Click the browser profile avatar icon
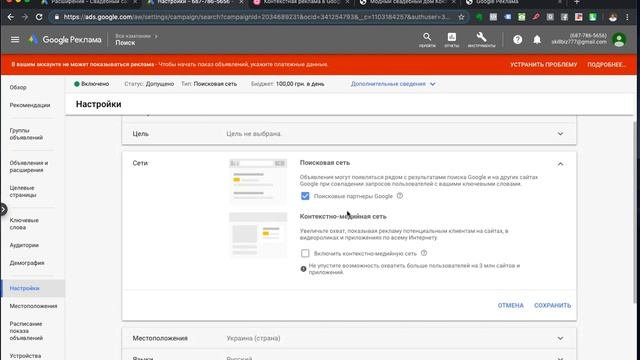Image resolution: width=640 pixels, height=360 pixels. [x=613, y=17]
